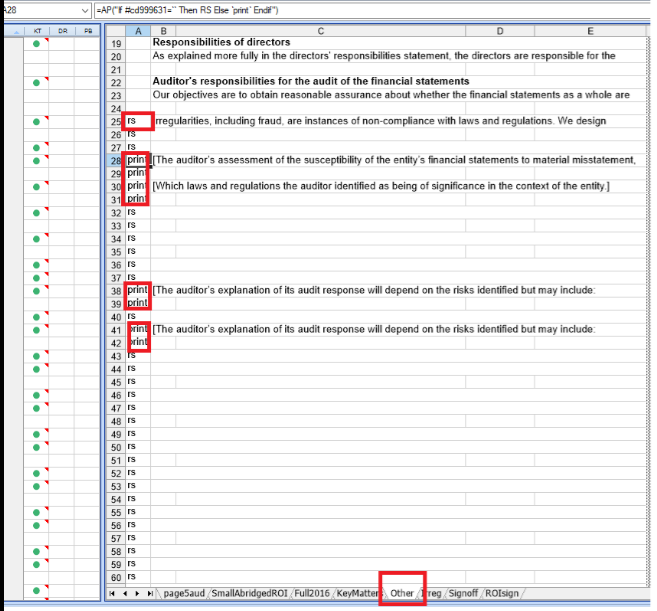Select column C header
Screen dimensions: 657x611
click(321, 31)
